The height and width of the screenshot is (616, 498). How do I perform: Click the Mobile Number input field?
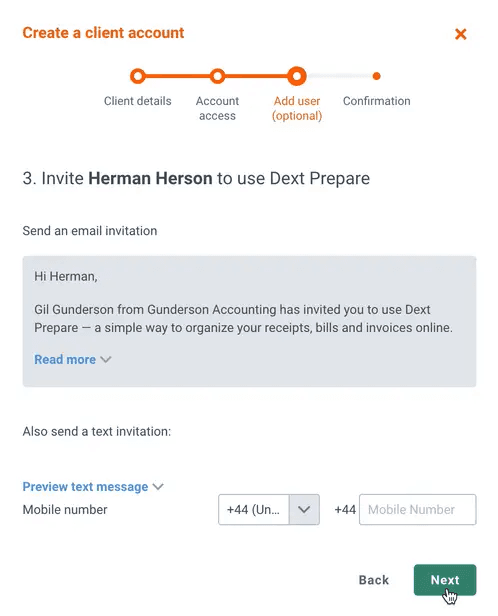pyautogui.click(x=417, y=510)
